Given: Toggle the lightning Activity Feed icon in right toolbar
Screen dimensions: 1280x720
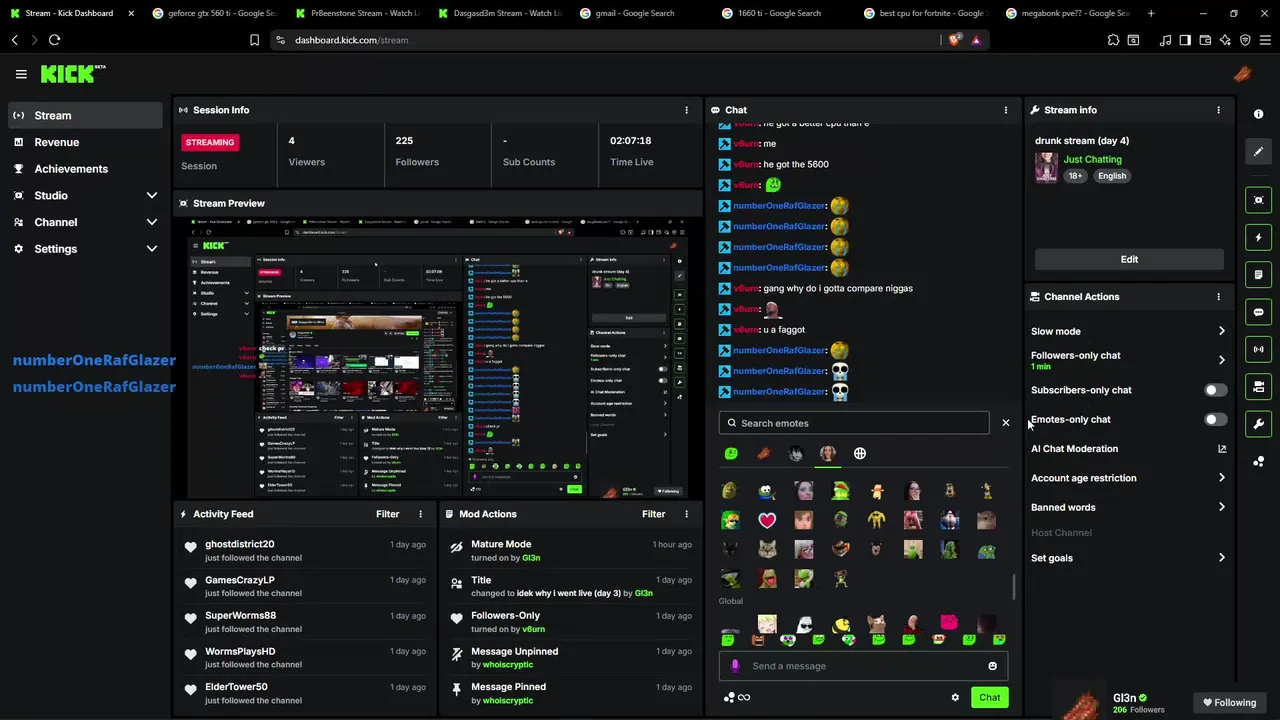Looking at the screenshot, I should click(x=1258, y=238).
